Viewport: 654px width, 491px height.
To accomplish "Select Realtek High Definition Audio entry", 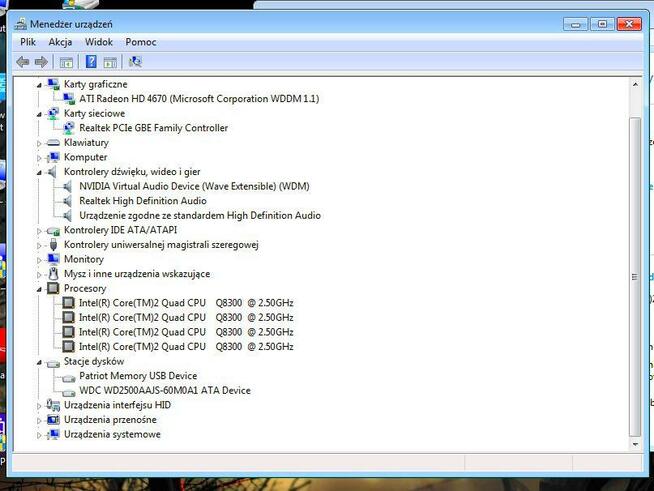I will click(x=143, y=201).
